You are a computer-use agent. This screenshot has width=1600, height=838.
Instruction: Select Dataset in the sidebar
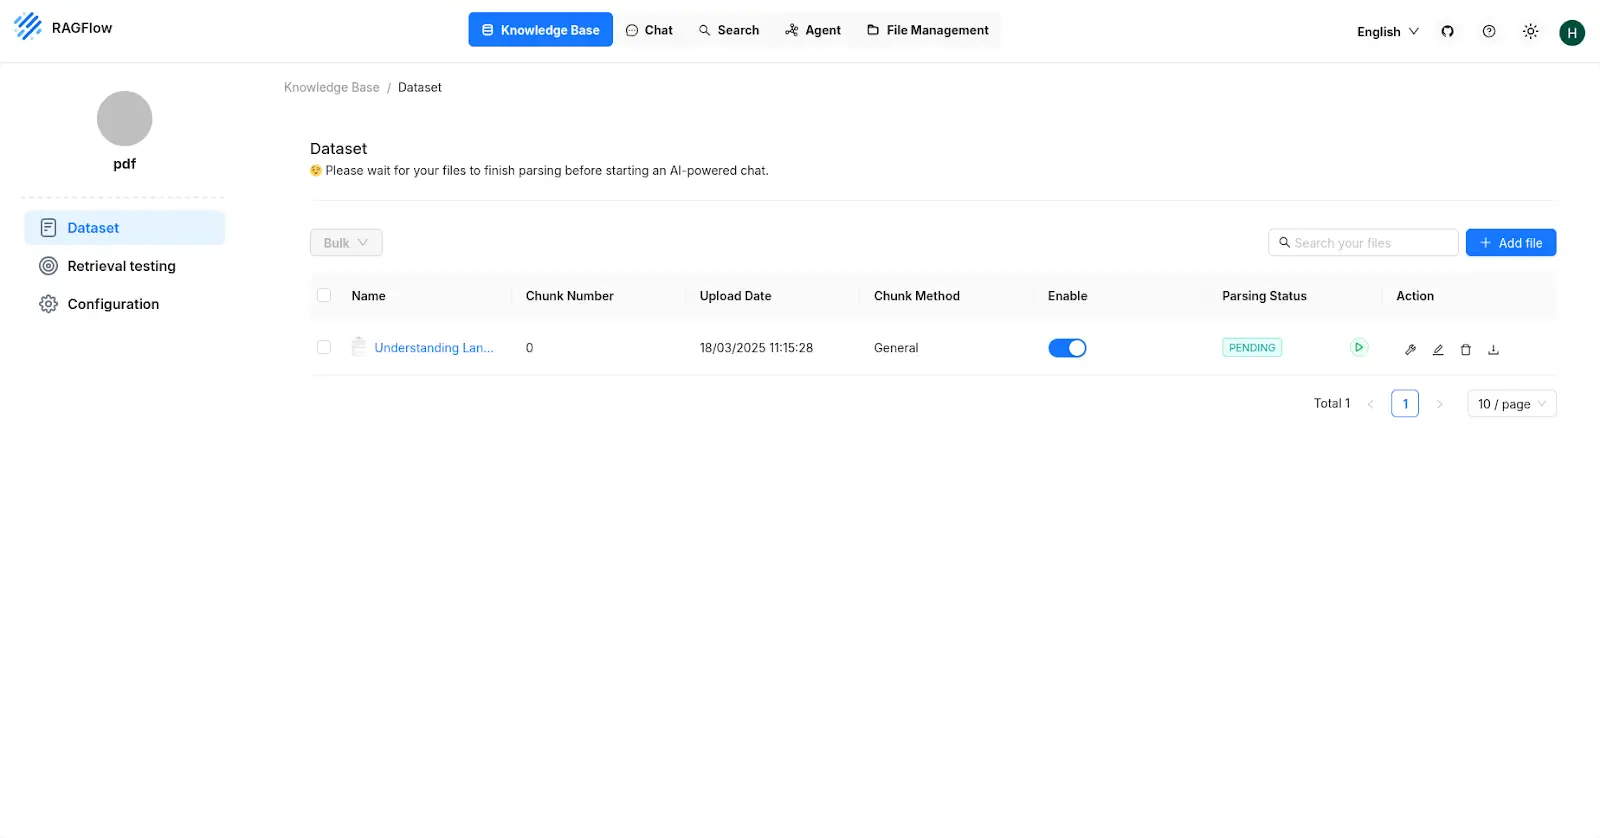click(124, 228)
